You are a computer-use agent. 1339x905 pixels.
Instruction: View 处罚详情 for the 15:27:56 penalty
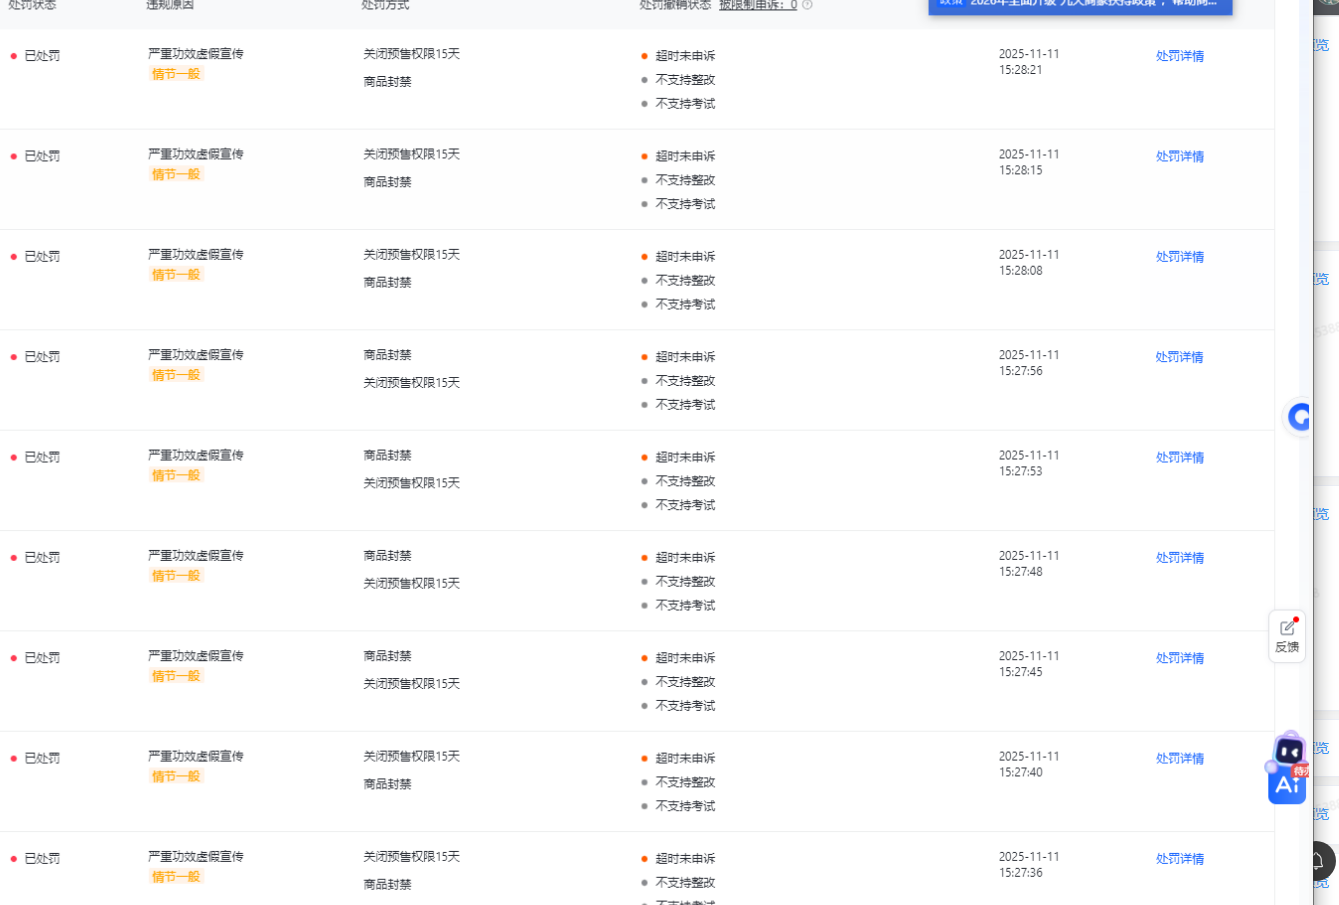pyautogui.click(x=1179, y=357)
